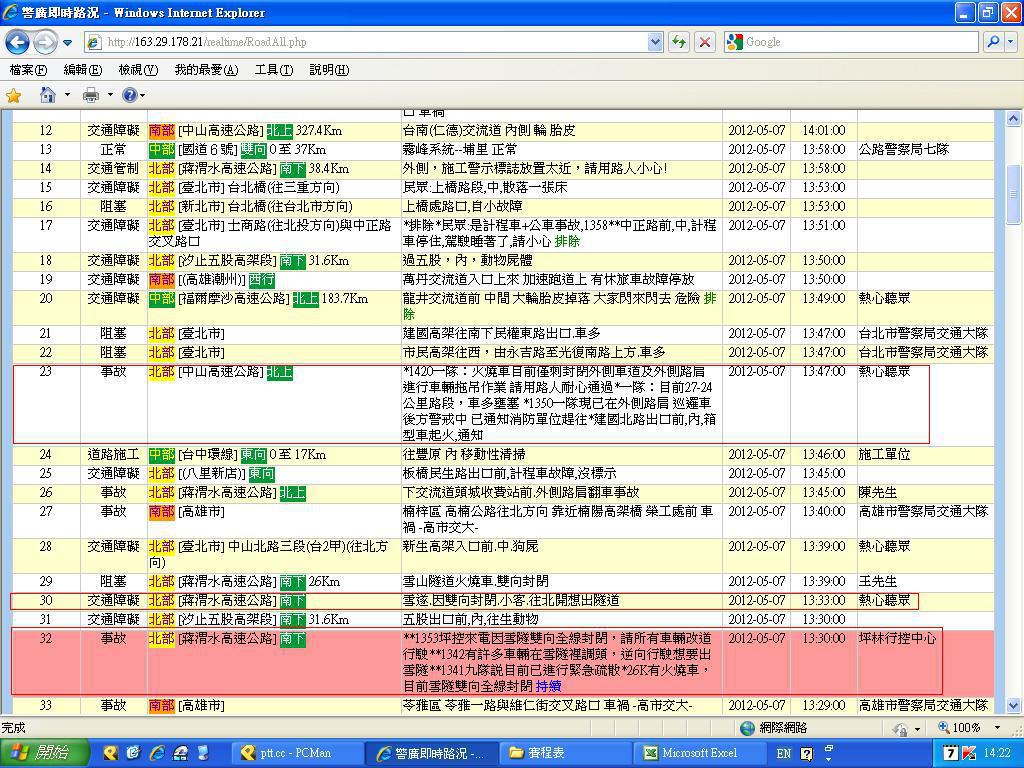Click the browser Back arrow button

(18, 42)
